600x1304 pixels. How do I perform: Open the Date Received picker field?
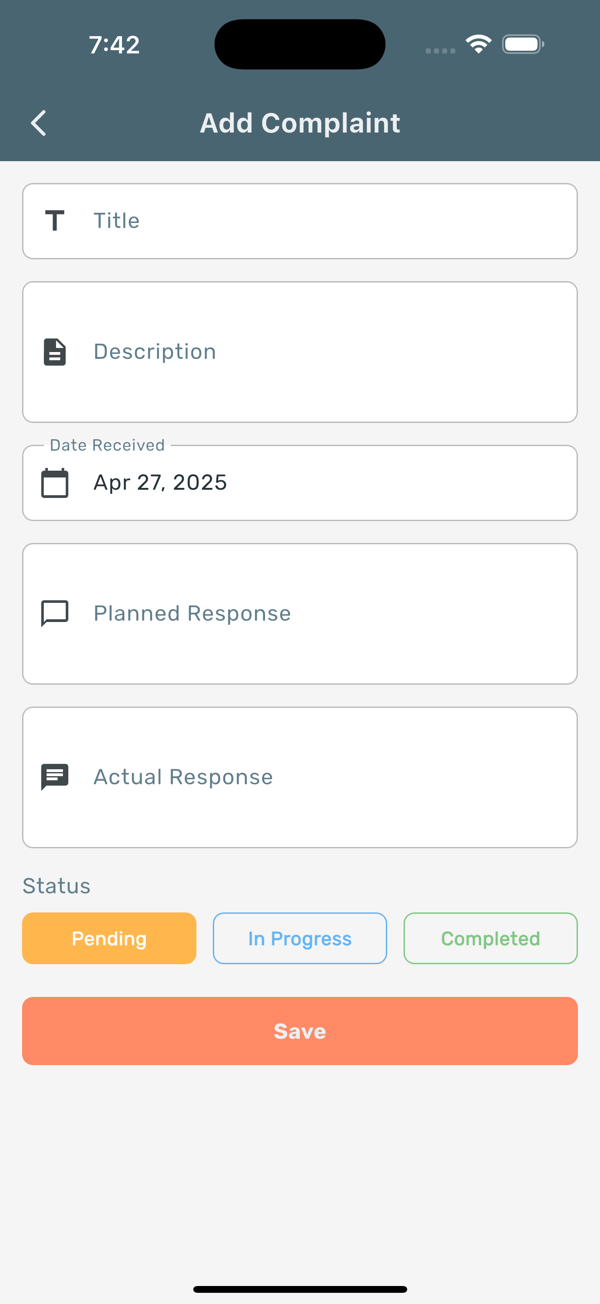pyautogui.click(x=300, y=483)
